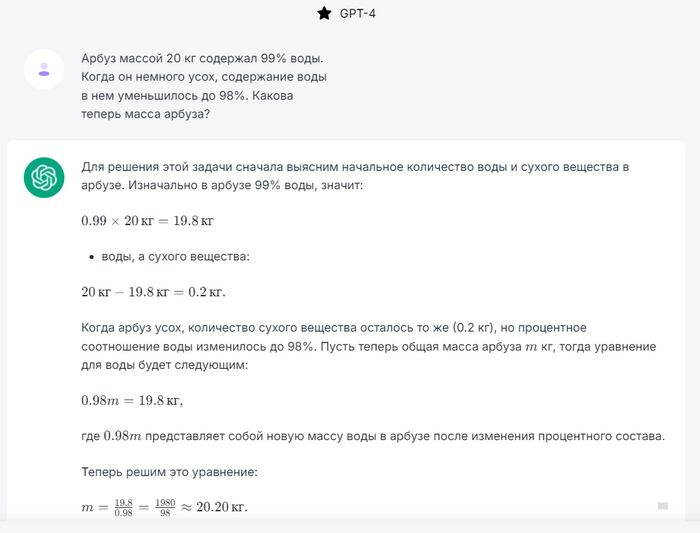Click the italic m in 'масса арбуза m кг'
Viewport: 700px width, 533px height.
(x=530, y=347)
